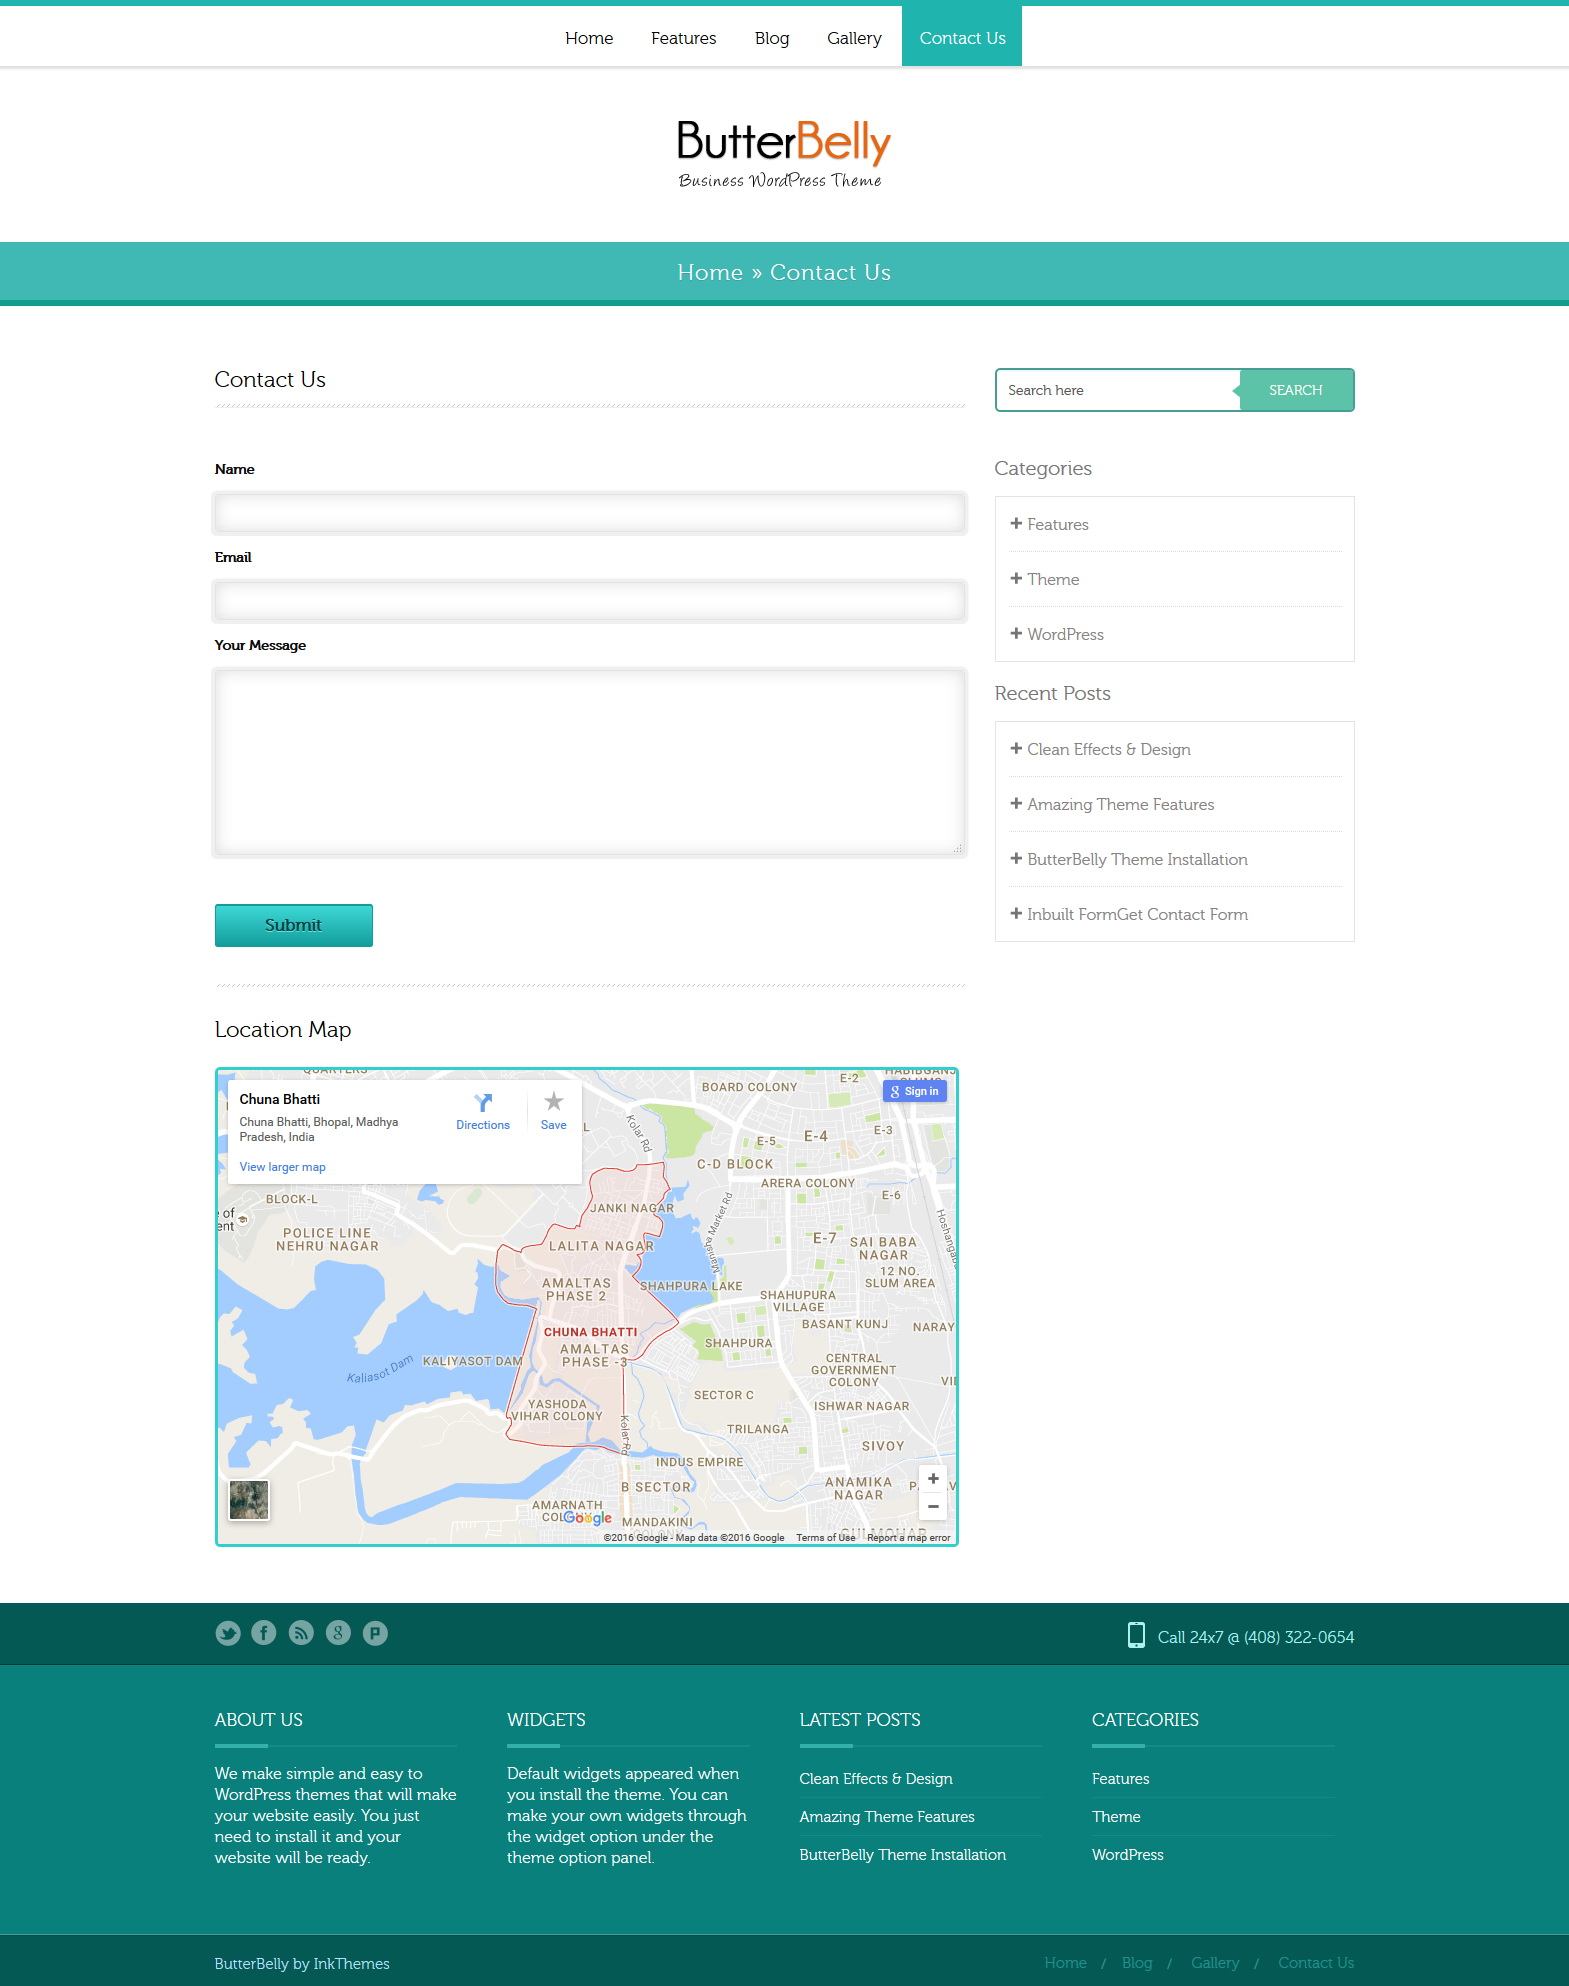The height and width of the screenshot is (1986, 1569).
Task: Click Terms of Use on the map
Action: pos(826,1538)
